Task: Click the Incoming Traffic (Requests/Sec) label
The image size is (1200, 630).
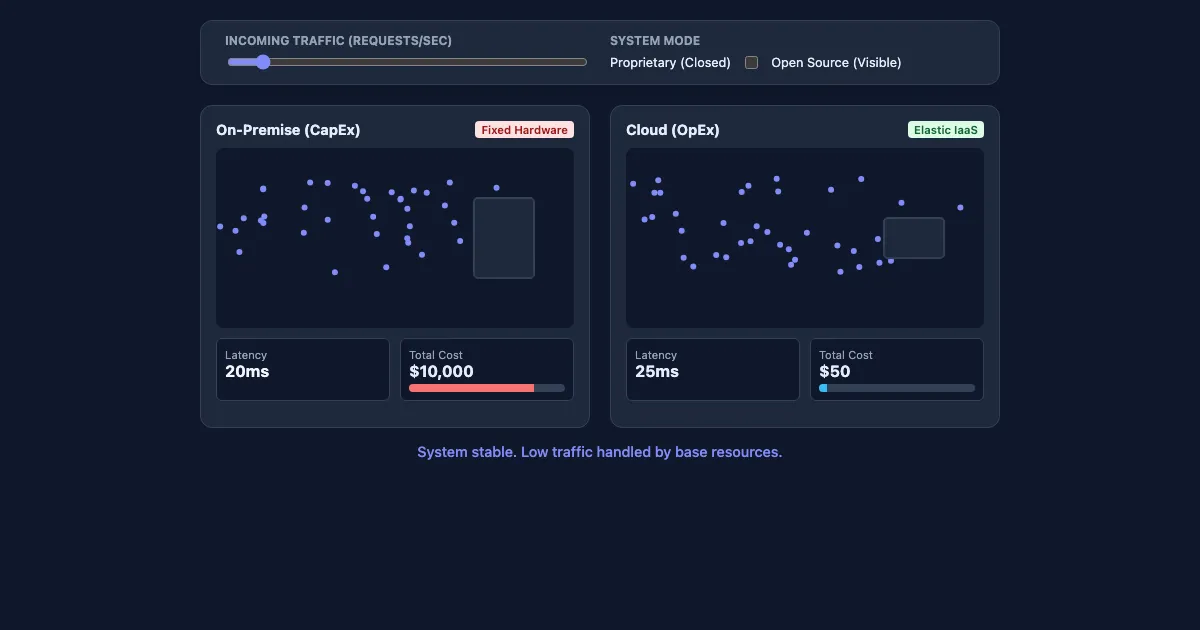Action: [338, 41]
